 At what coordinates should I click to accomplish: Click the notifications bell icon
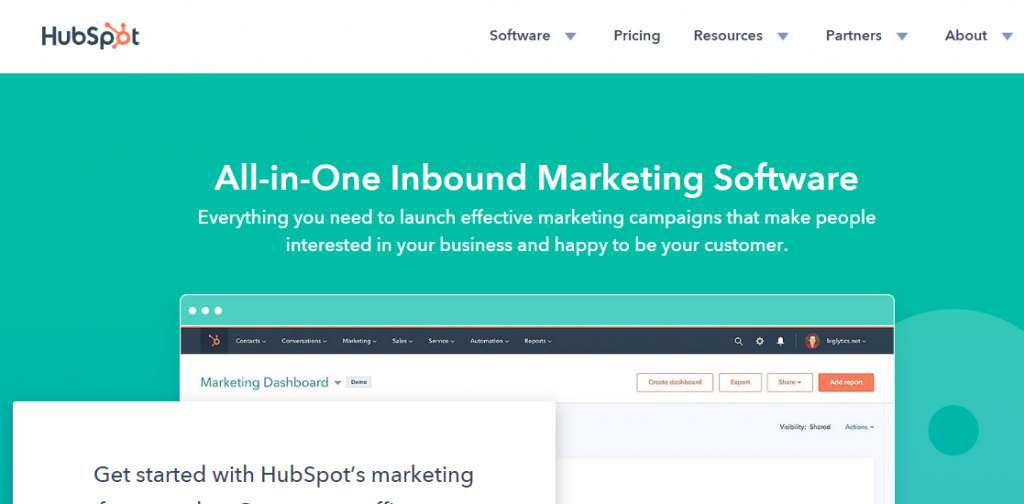click(x=780, y=341)
